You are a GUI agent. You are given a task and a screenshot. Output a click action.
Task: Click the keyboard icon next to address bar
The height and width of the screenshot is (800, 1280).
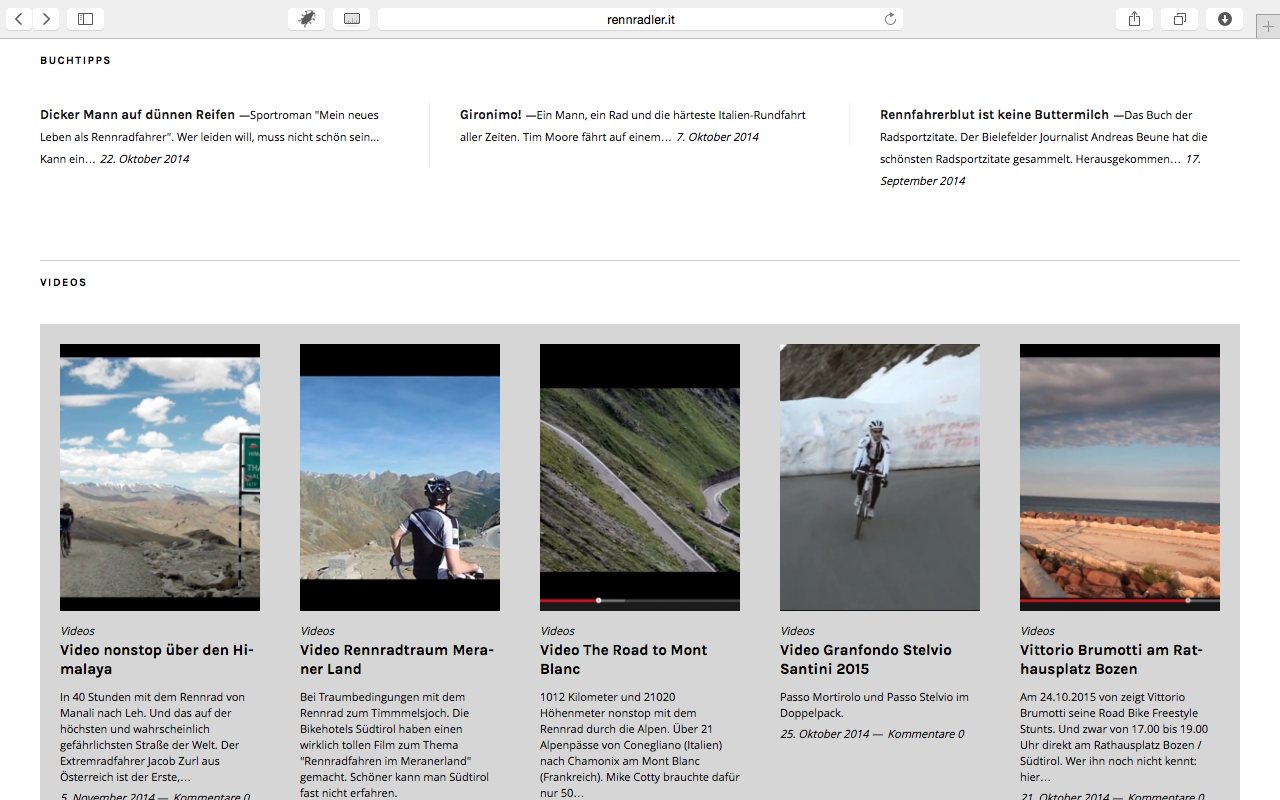point(351,19)
